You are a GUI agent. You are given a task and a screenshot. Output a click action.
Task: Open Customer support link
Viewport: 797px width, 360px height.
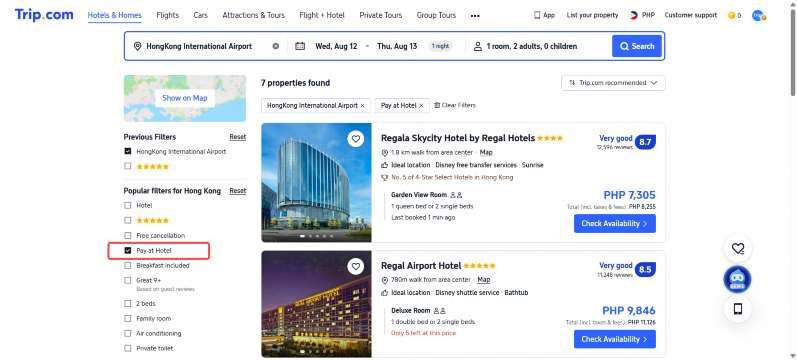point(691,15)
